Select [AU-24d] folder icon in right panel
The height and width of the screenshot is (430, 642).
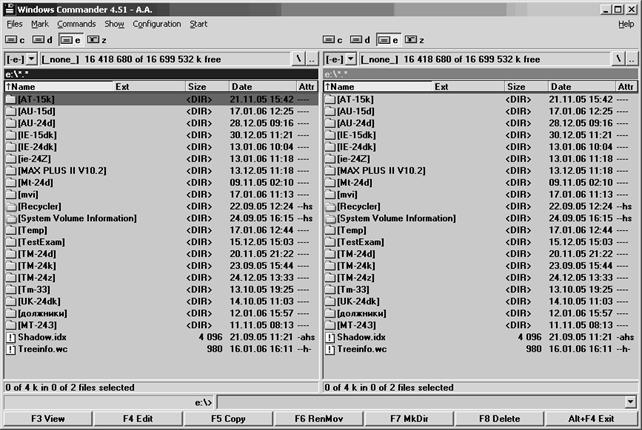click(330, 123)
